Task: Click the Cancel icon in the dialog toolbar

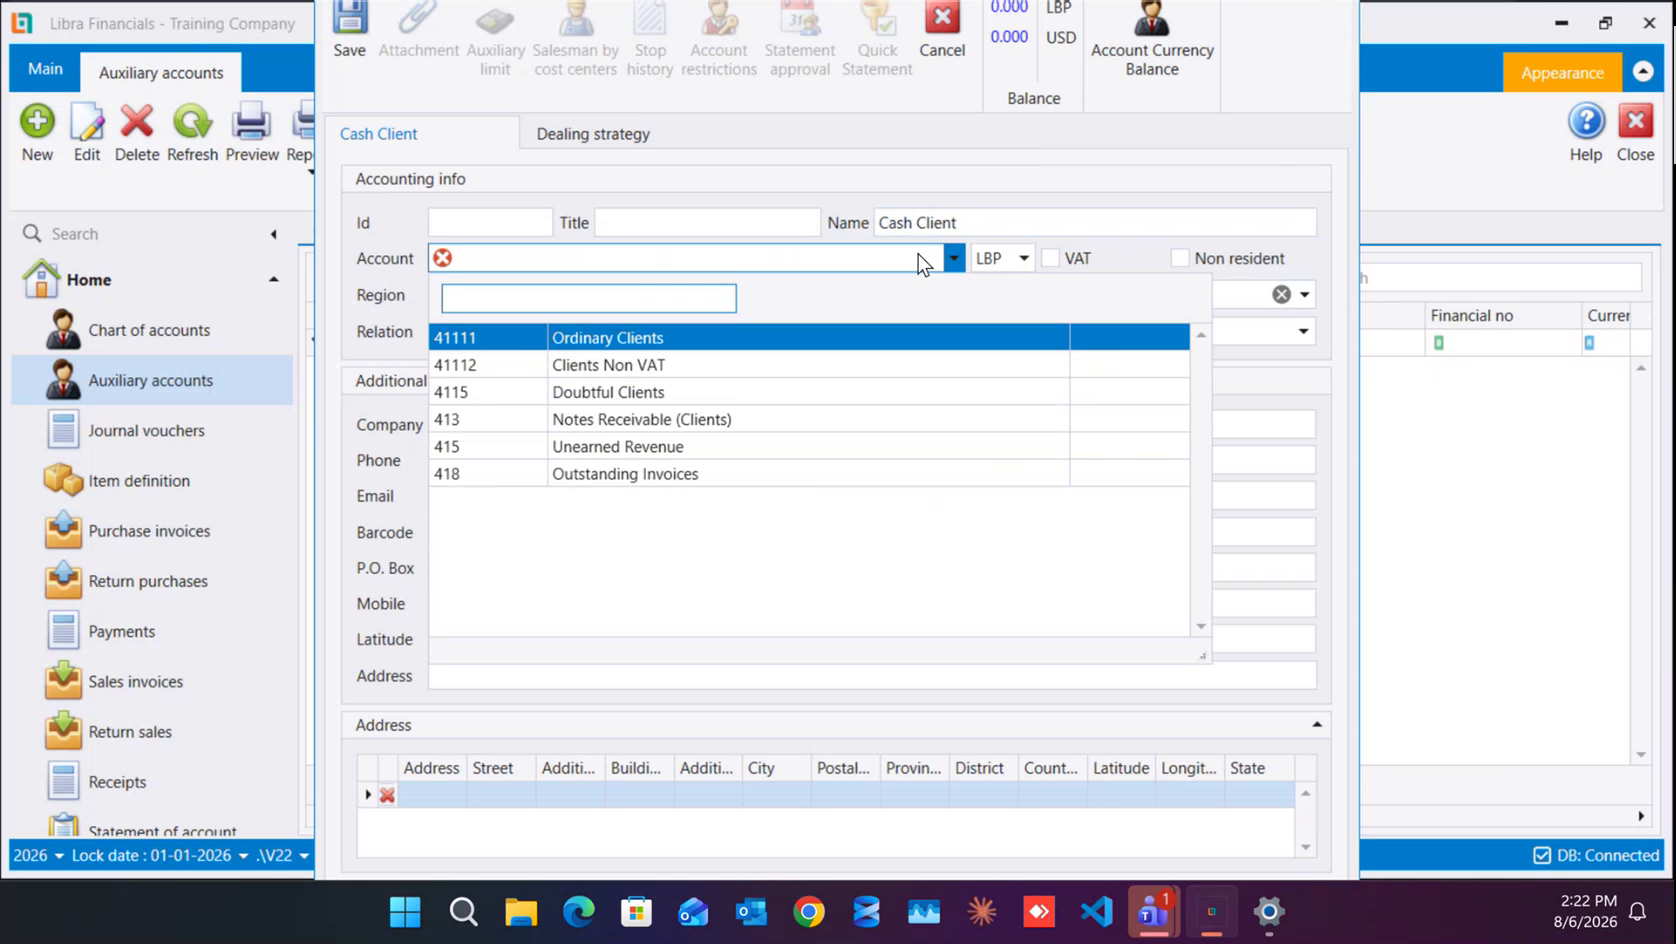Action: tap(942, 18)
